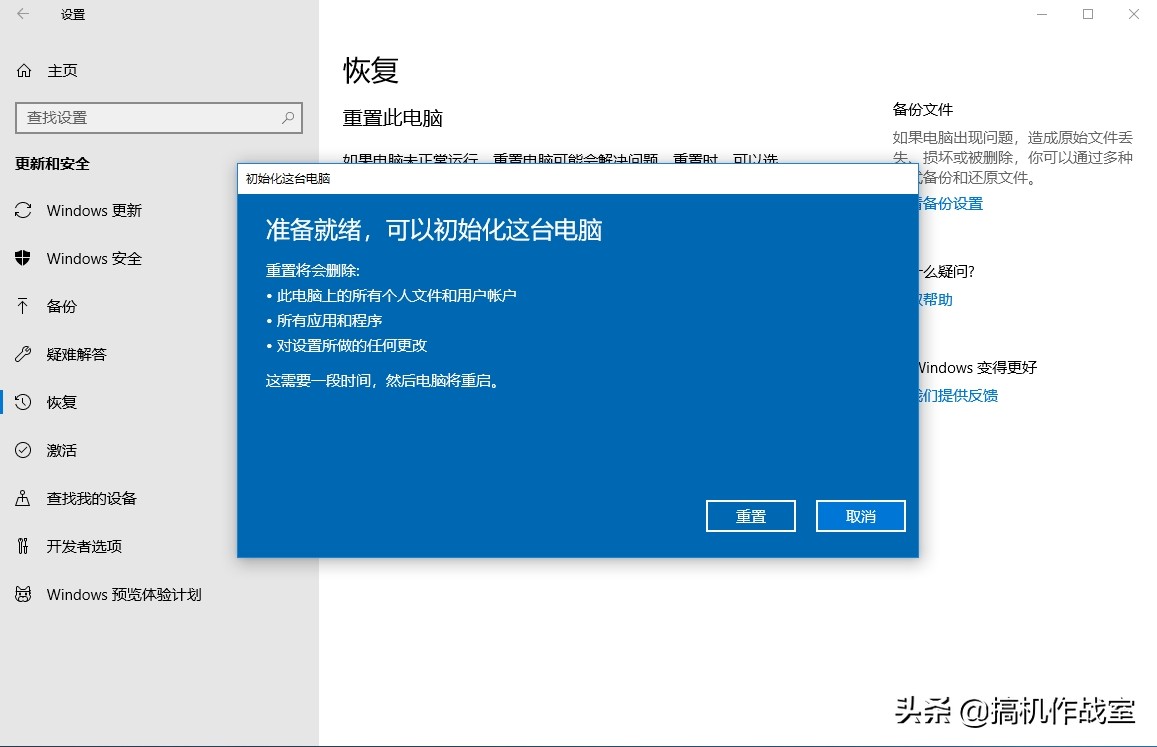1157x747 pixels.
Task: Click the back arrow in the title bar
Action: [x=22, y=14]
